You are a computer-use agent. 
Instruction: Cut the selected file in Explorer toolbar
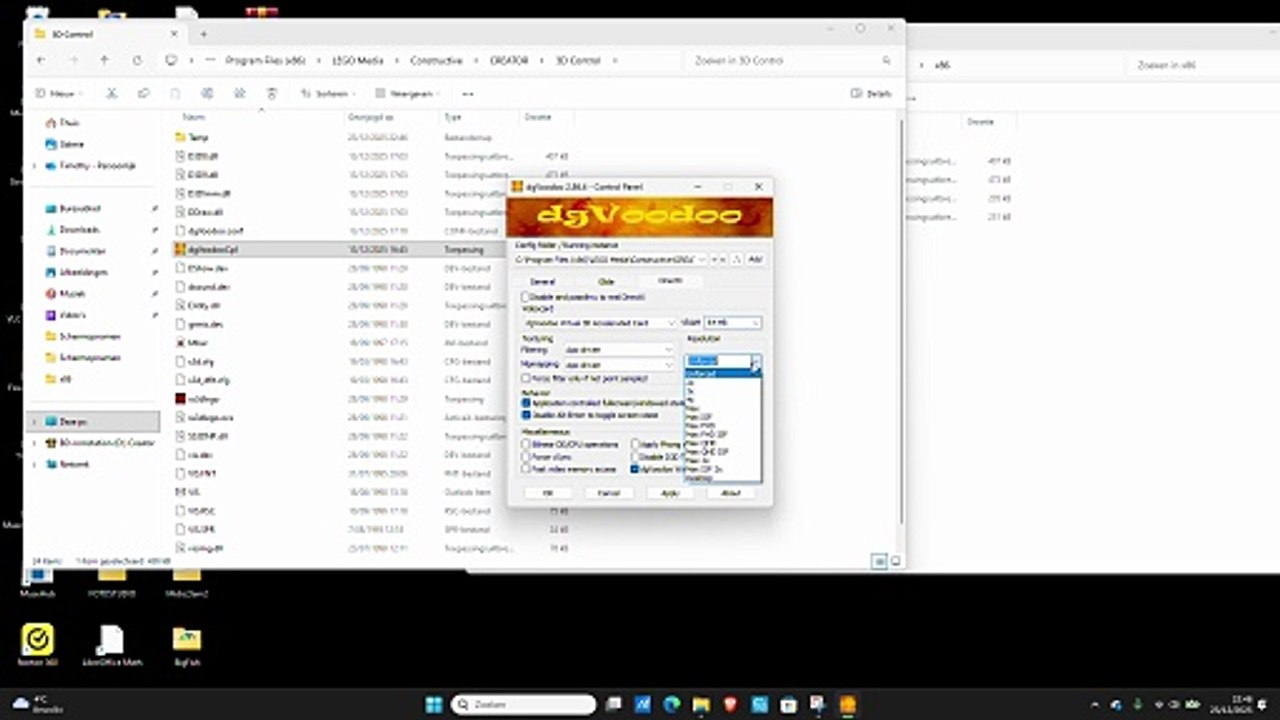(x=111, y=93)
